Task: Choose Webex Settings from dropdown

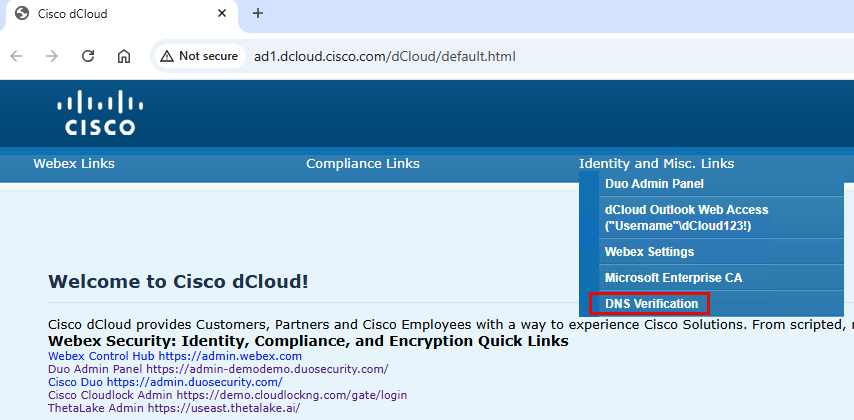Action: pyautogui.click(x=649, y=252)
